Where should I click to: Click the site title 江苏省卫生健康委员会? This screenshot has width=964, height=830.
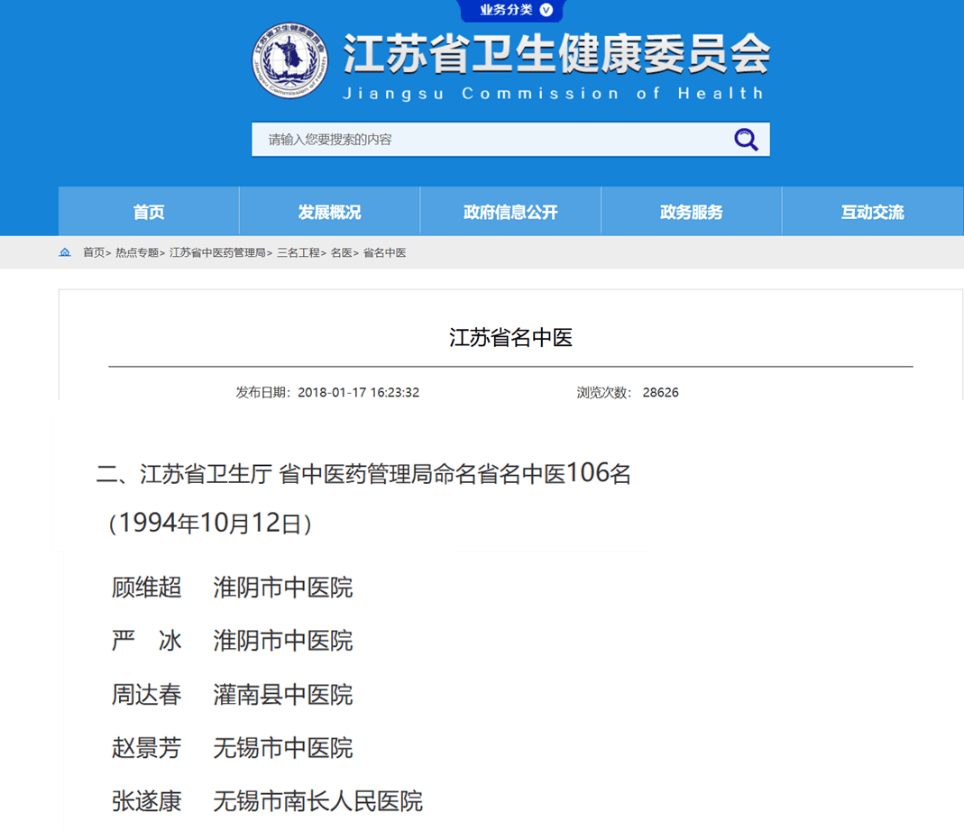tap(556, 54)
